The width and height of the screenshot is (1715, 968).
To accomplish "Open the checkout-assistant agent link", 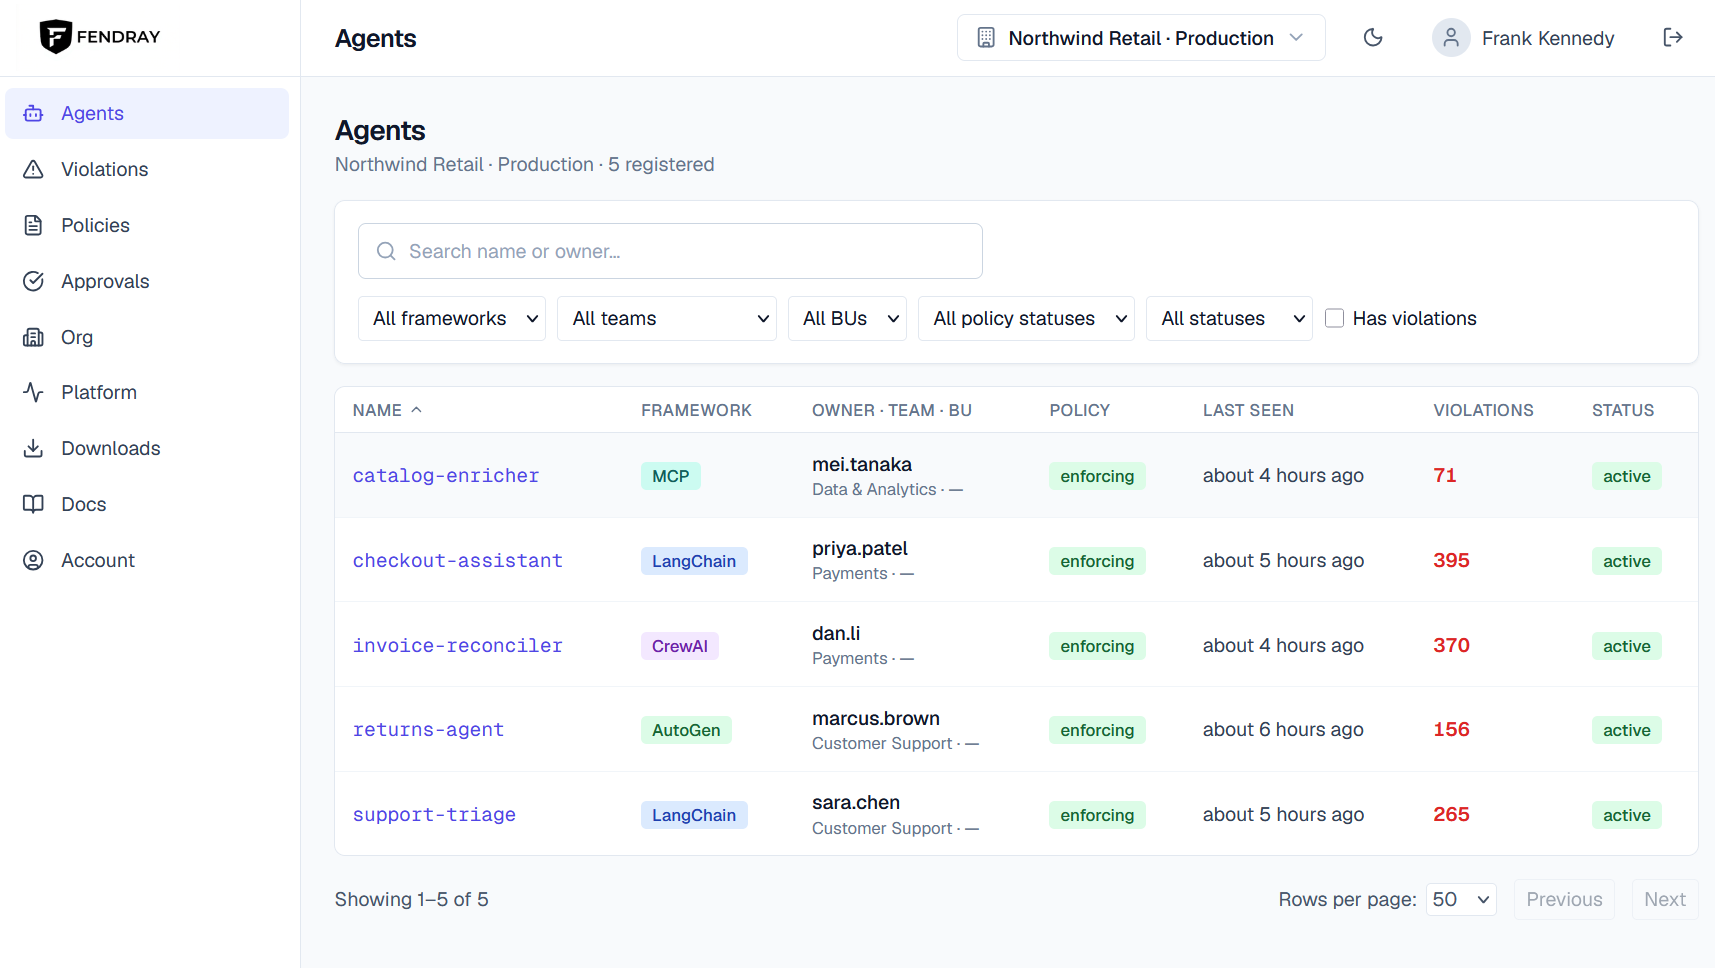I will click(x=458, y=561).
